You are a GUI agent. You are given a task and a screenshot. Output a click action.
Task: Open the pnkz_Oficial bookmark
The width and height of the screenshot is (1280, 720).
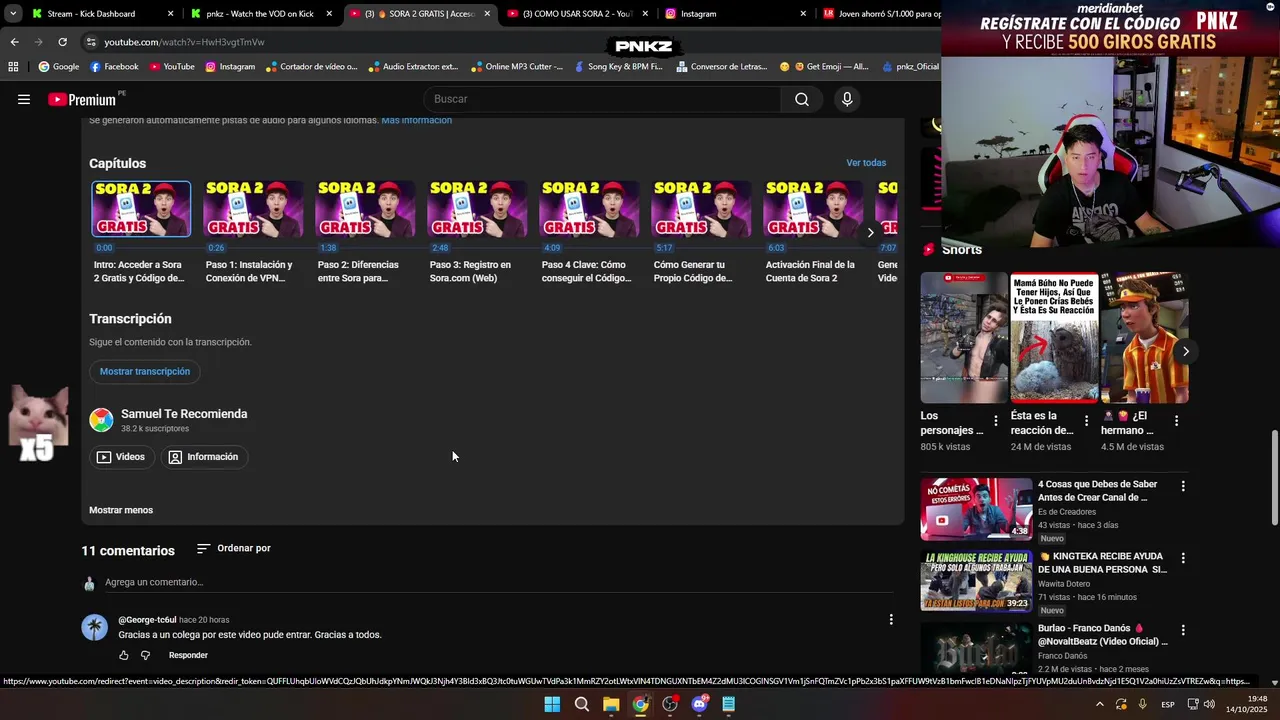click(x=910, y=67)
